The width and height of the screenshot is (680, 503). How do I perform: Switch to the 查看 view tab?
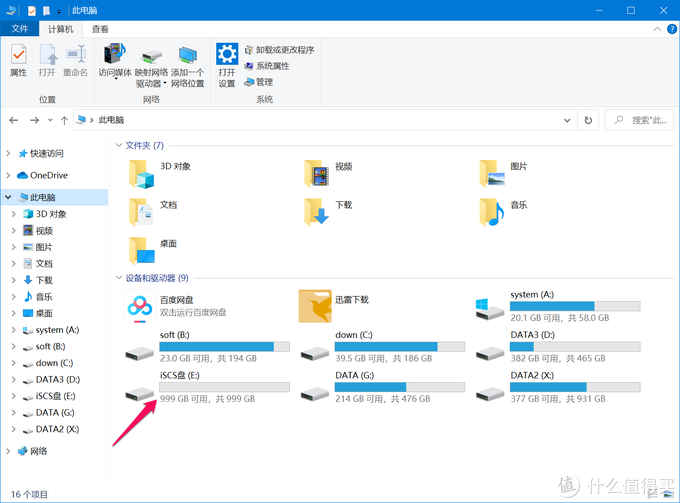tap(100, 29)
